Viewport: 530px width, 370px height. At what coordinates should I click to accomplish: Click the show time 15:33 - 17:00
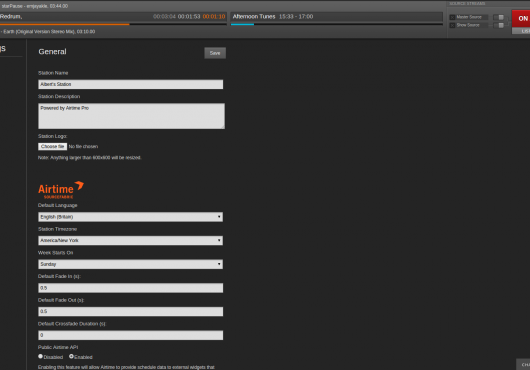[296, 17]
